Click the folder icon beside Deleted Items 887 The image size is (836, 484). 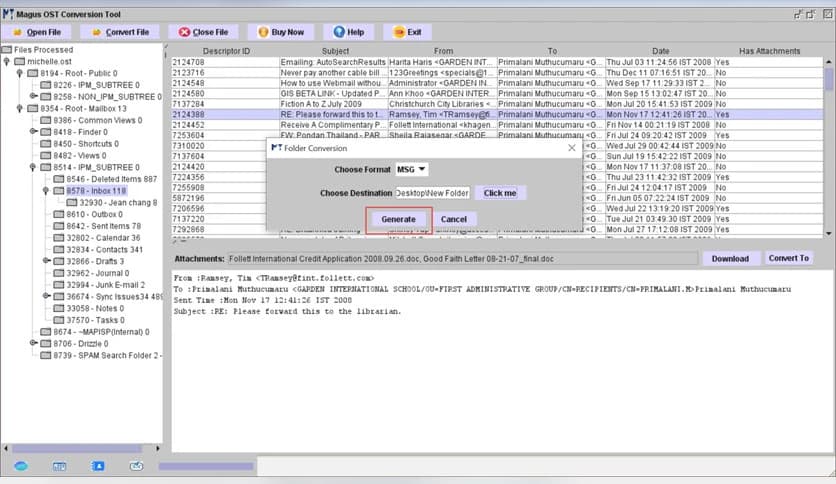point(59,179)
